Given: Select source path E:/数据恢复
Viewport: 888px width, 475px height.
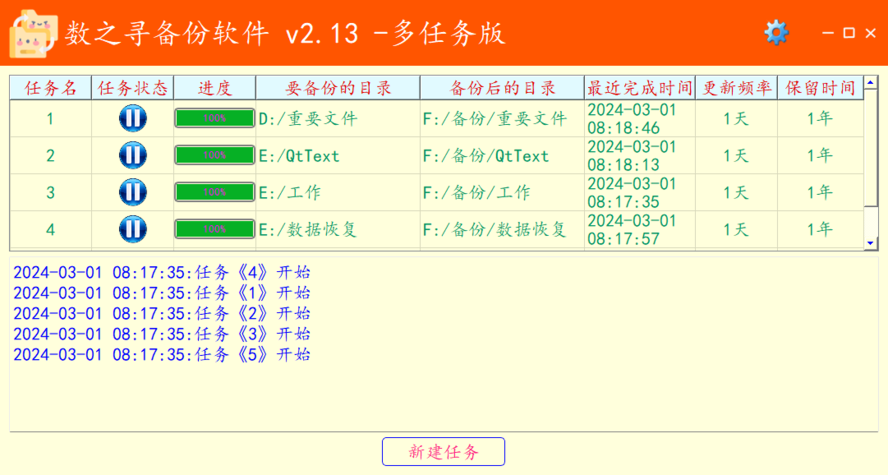Looking at the screenshot, I should [x=308, y=229].
